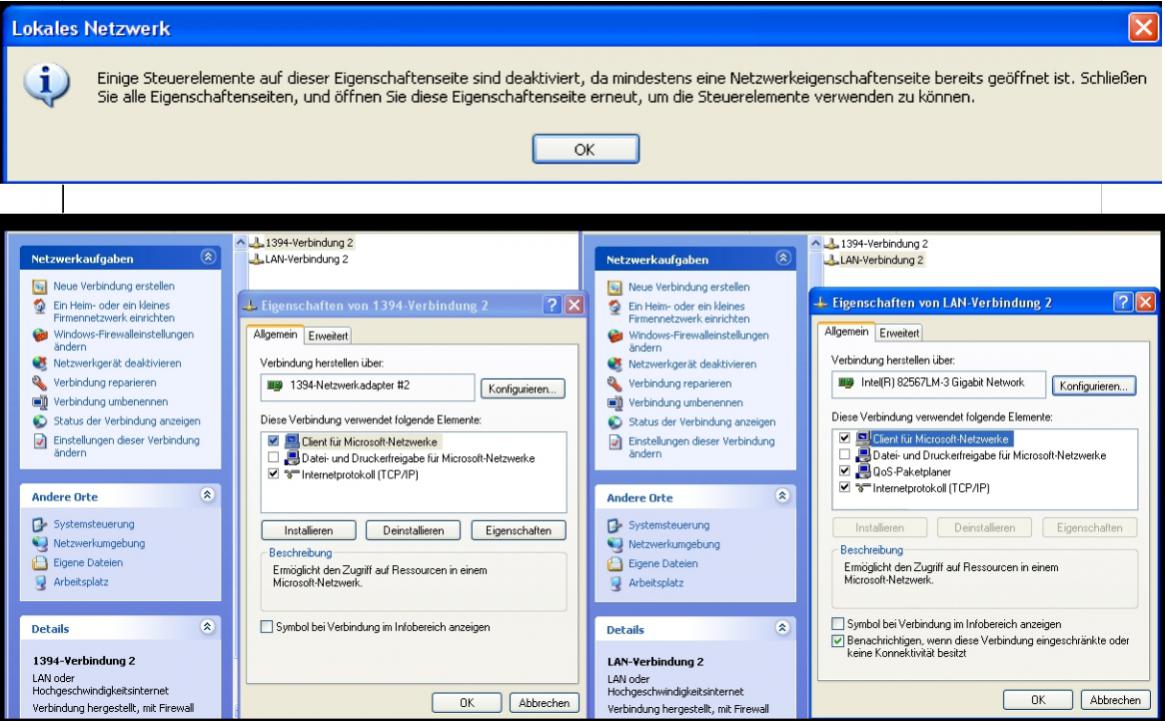This screenshot has width=1165, height=721.
Task: Toggle Internetprotokoll (TCP/IP) in 1394 properties
Action: point(273,473)
